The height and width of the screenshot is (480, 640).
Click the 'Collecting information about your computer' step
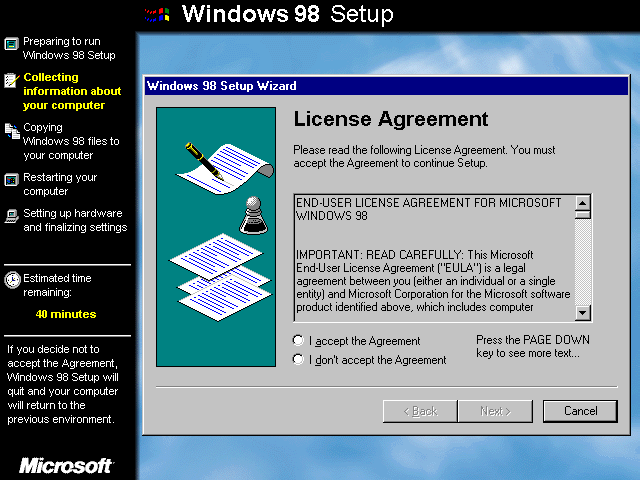tap(72, 91)
